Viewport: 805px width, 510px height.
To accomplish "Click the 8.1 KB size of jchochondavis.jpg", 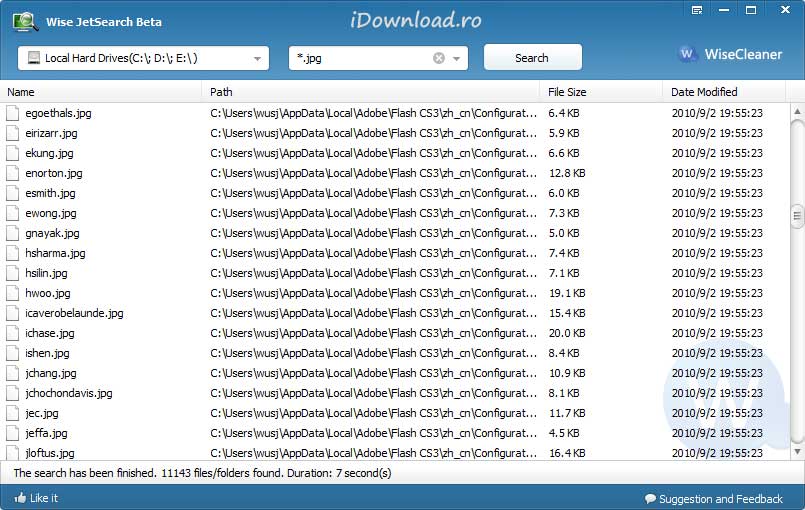I will click(564, 393).
